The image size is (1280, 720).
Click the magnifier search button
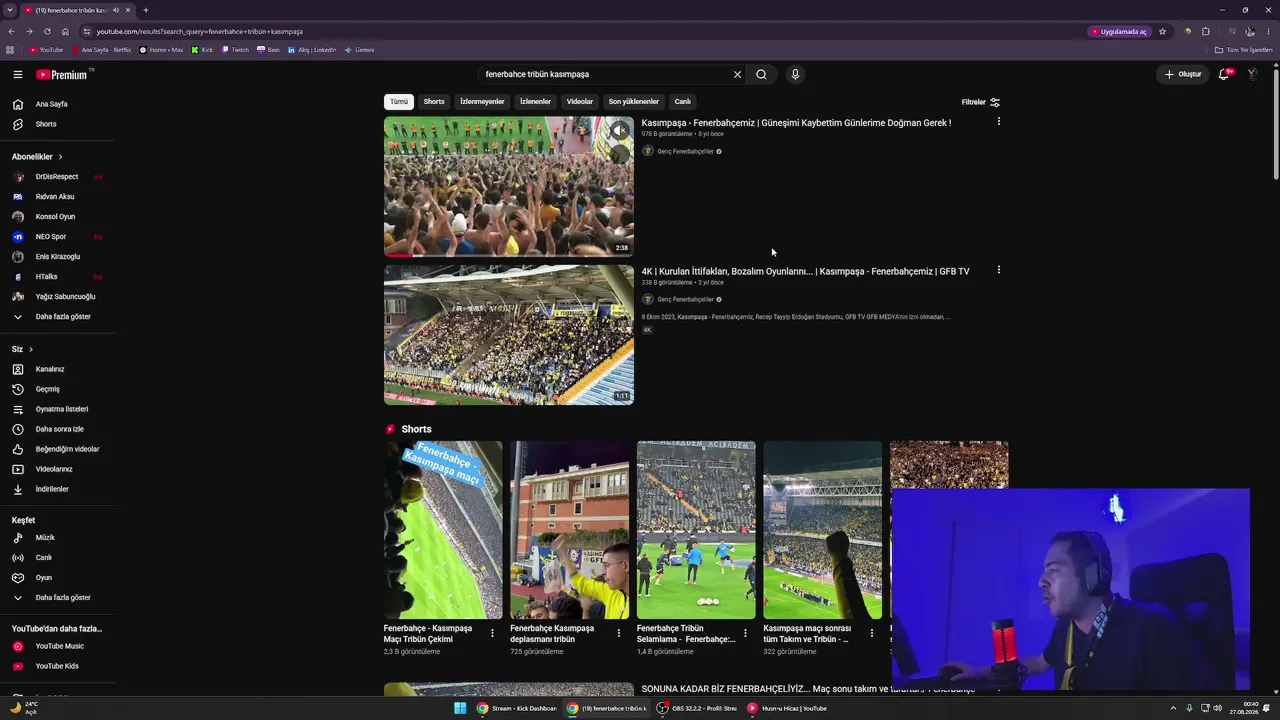[761, 74]
